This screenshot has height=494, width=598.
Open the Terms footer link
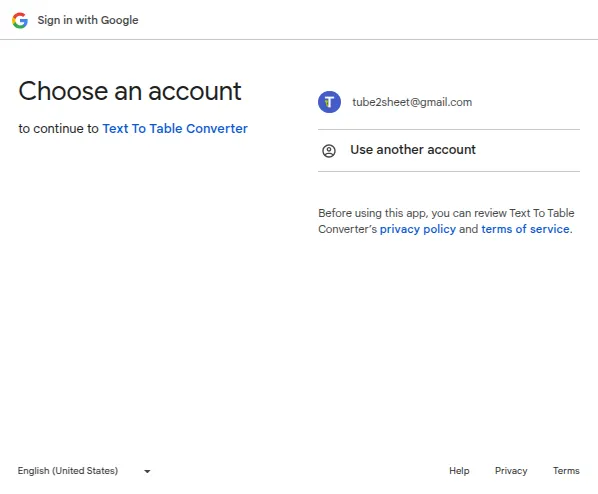tap(566, 471)
